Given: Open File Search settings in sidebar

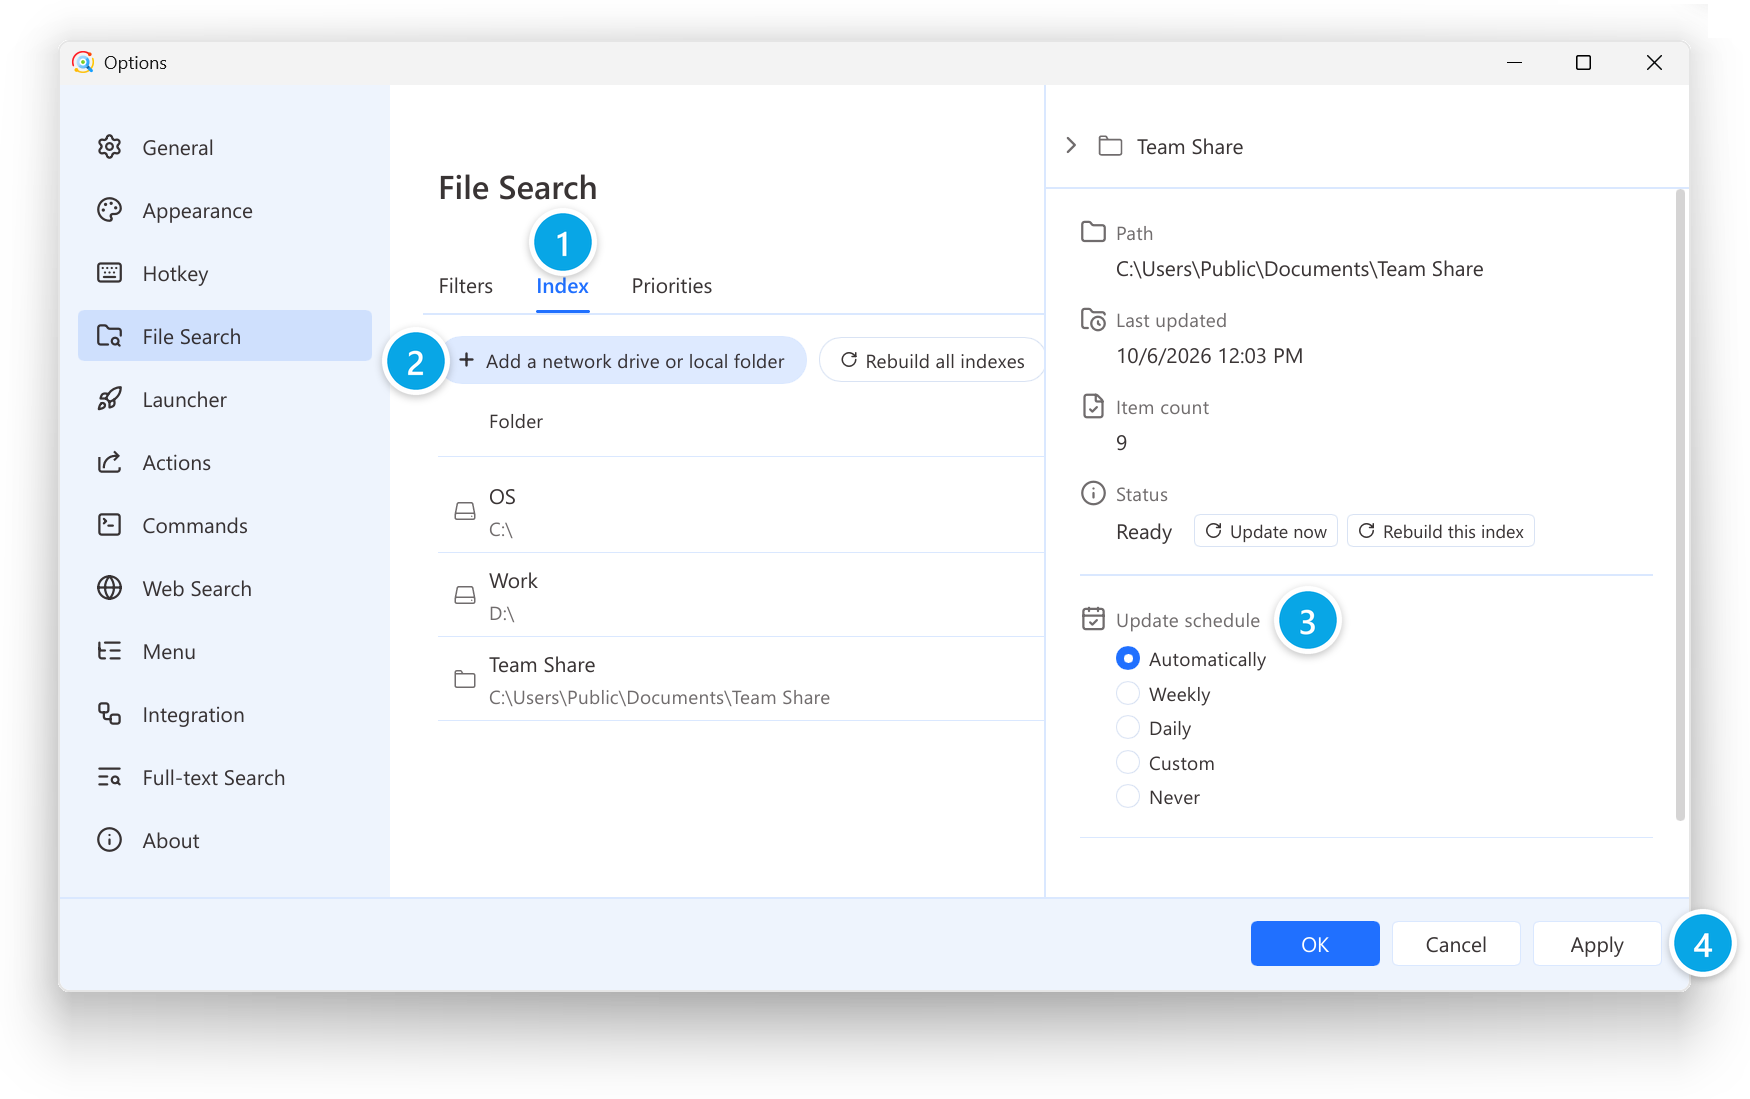Looking at the screenshot, I should point(225,336).
